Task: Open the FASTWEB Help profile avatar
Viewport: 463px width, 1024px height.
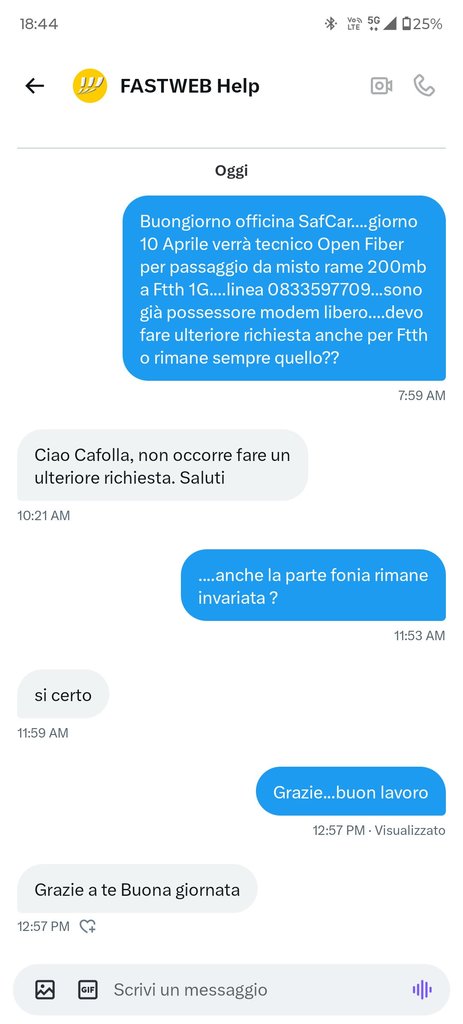Action: coord(89,86)
